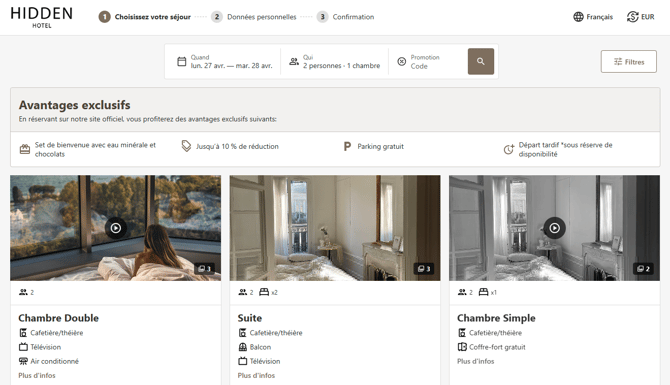The width and height of the screenshot is (670, 385).
Task: Click the guest capacity icon under Chambre Double
Action: (23, 292)
